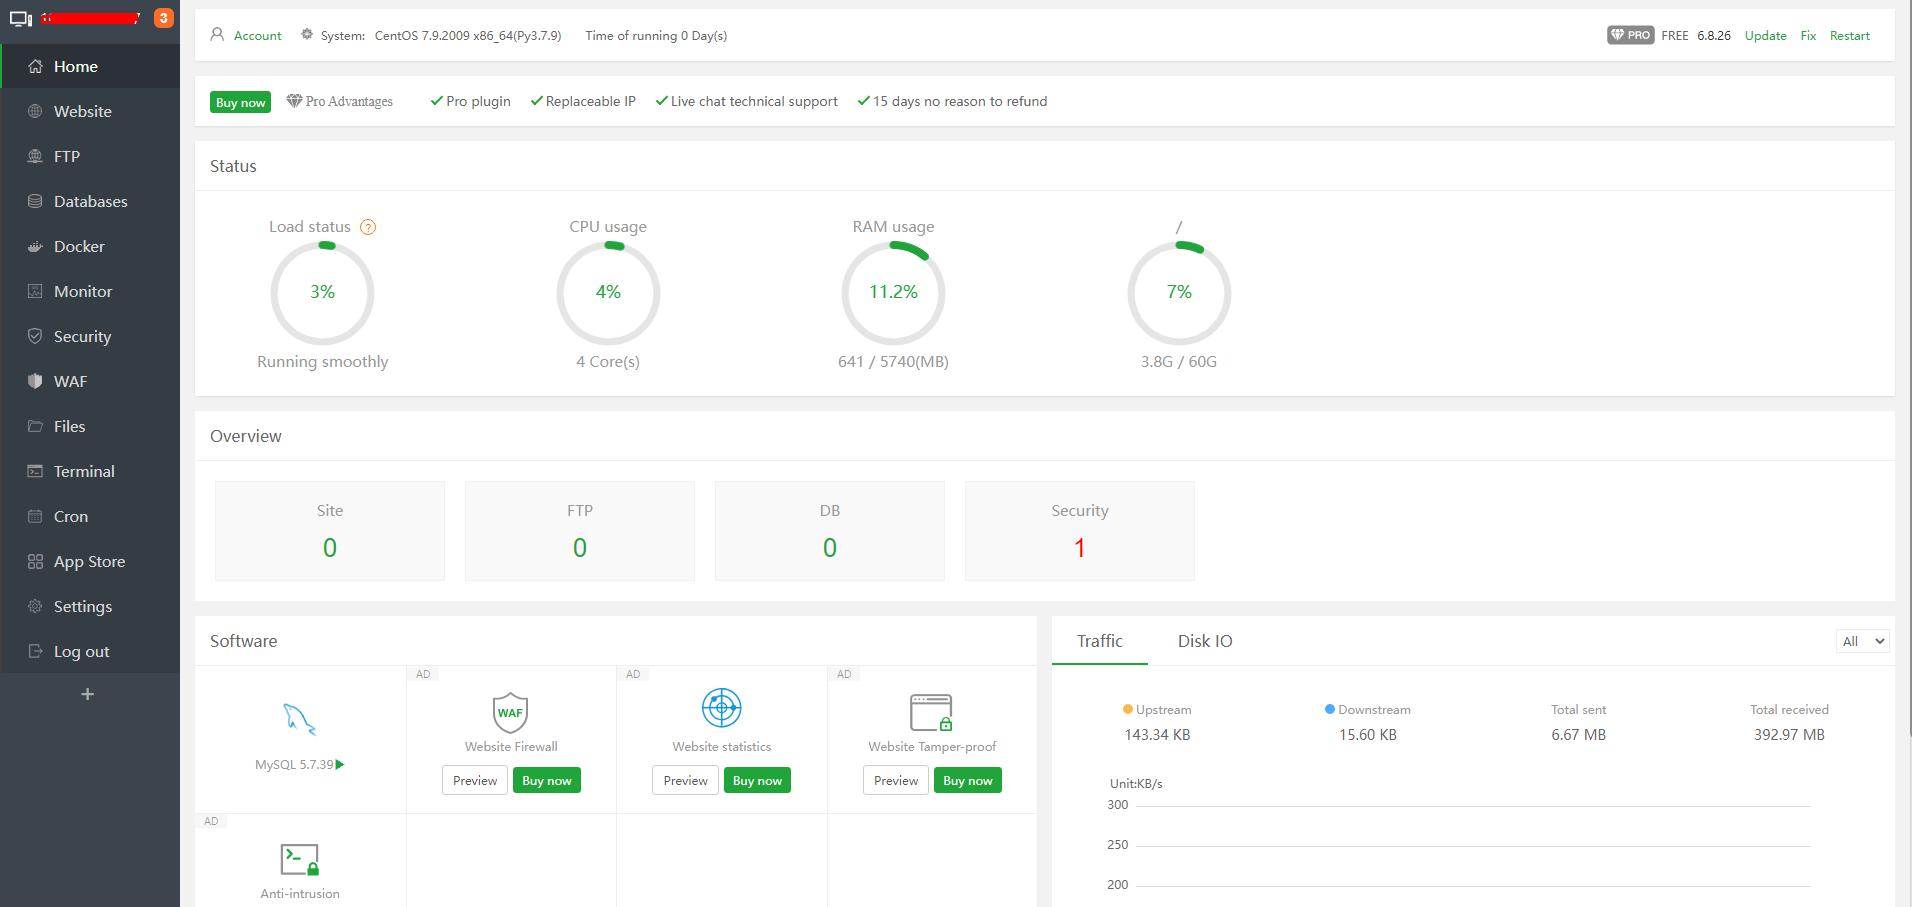Open the WAF section
1912x907 pixels.
(x=70, y=381)
